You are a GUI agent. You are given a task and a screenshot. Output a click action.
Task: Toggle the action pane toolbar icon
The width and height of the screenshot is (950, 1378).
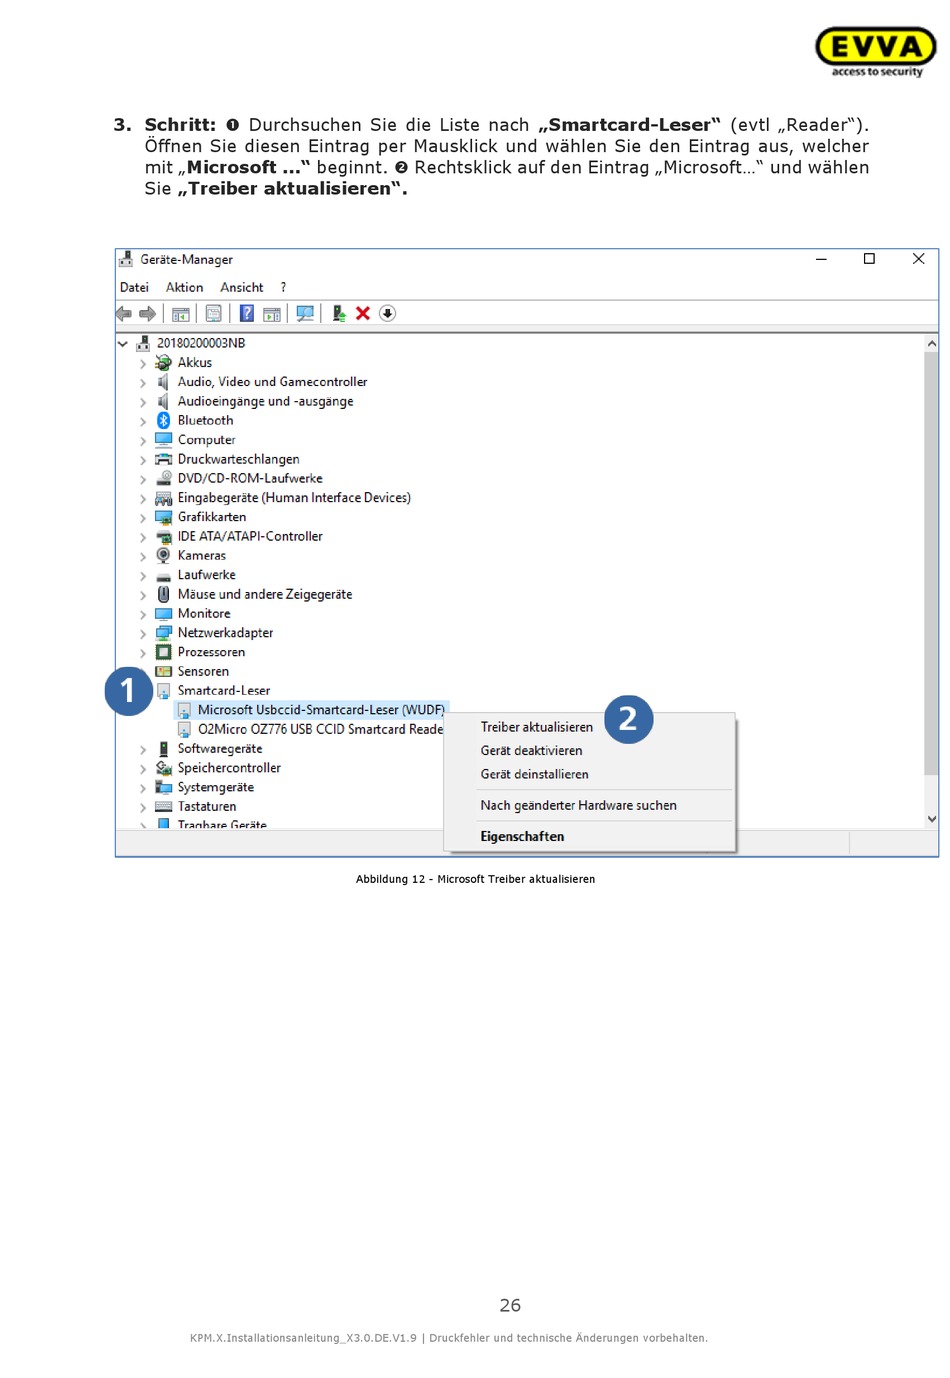(x=272, y=314)
